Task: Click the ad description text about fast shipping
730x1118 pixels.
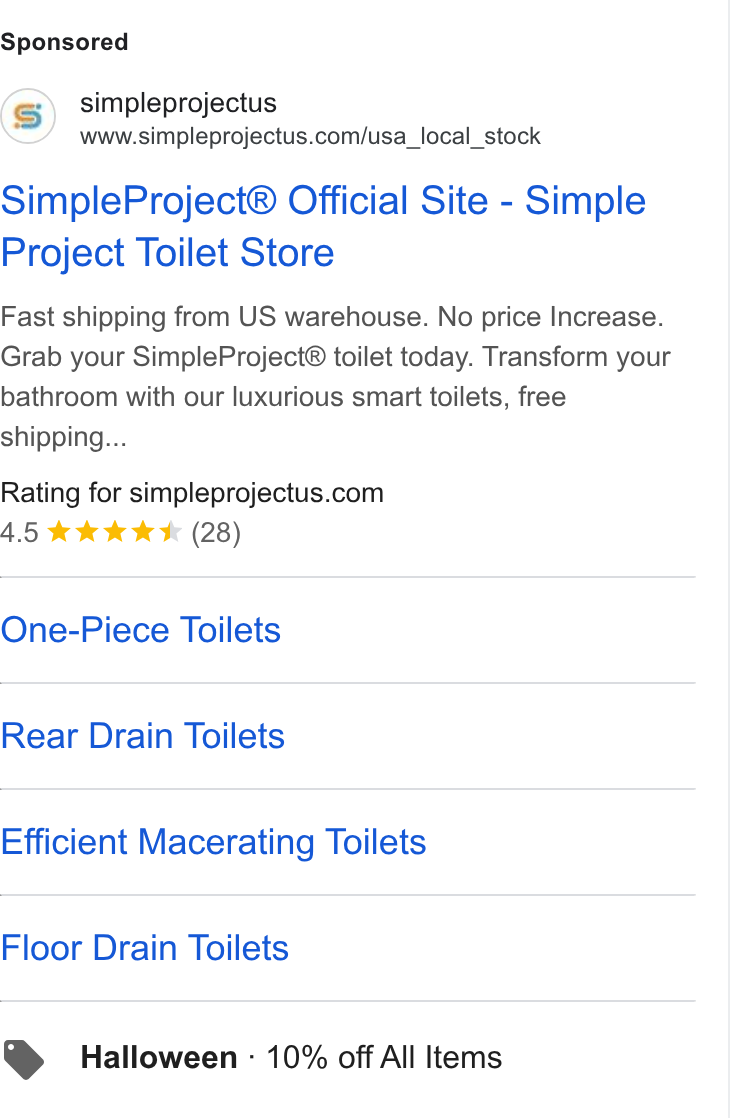Action: tap(335, 376)
